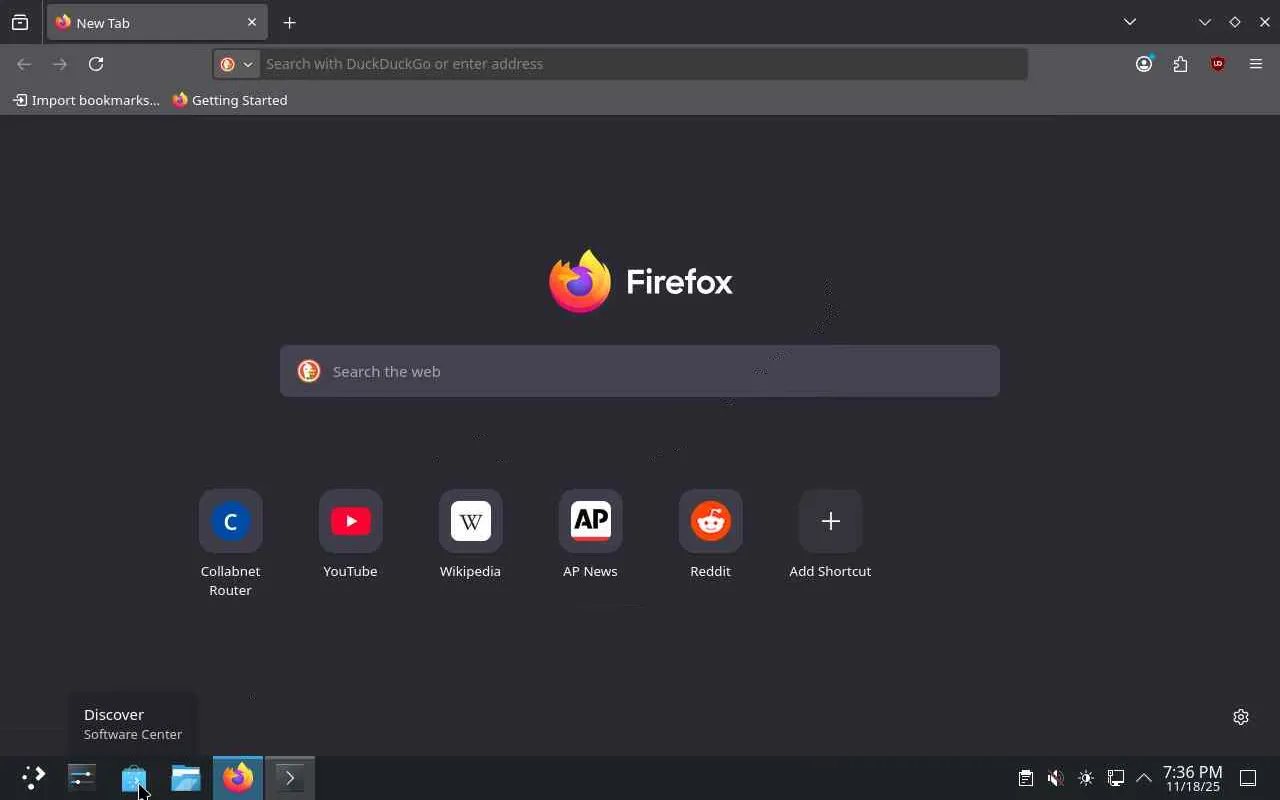Open the clipboard tray icon
The height and width of the screenshot is (800, 1280).
click(x=1026, y=778)
